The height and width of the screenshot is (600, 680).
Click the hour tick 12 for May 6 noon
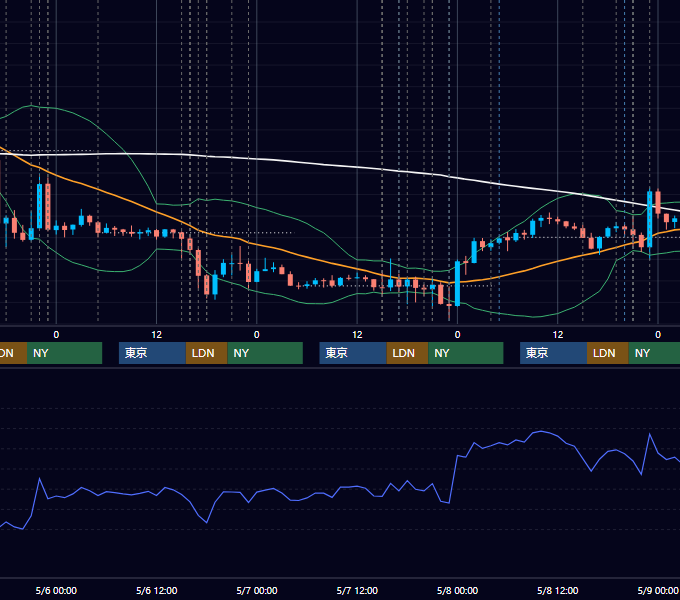(x=157, y=335)
